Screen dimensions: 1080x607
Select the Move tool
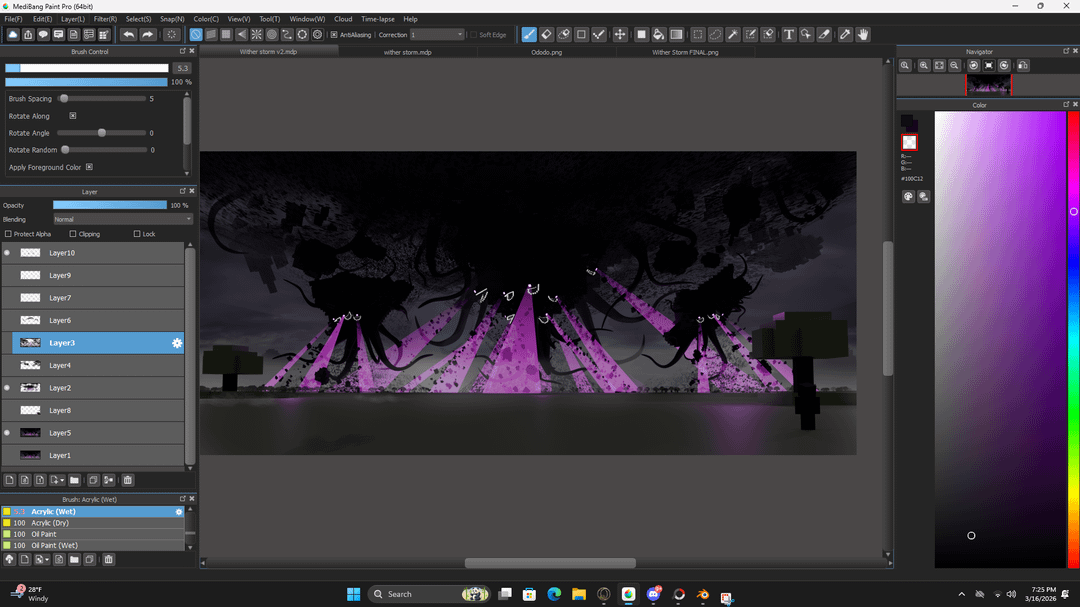click(x=620, y=34)
